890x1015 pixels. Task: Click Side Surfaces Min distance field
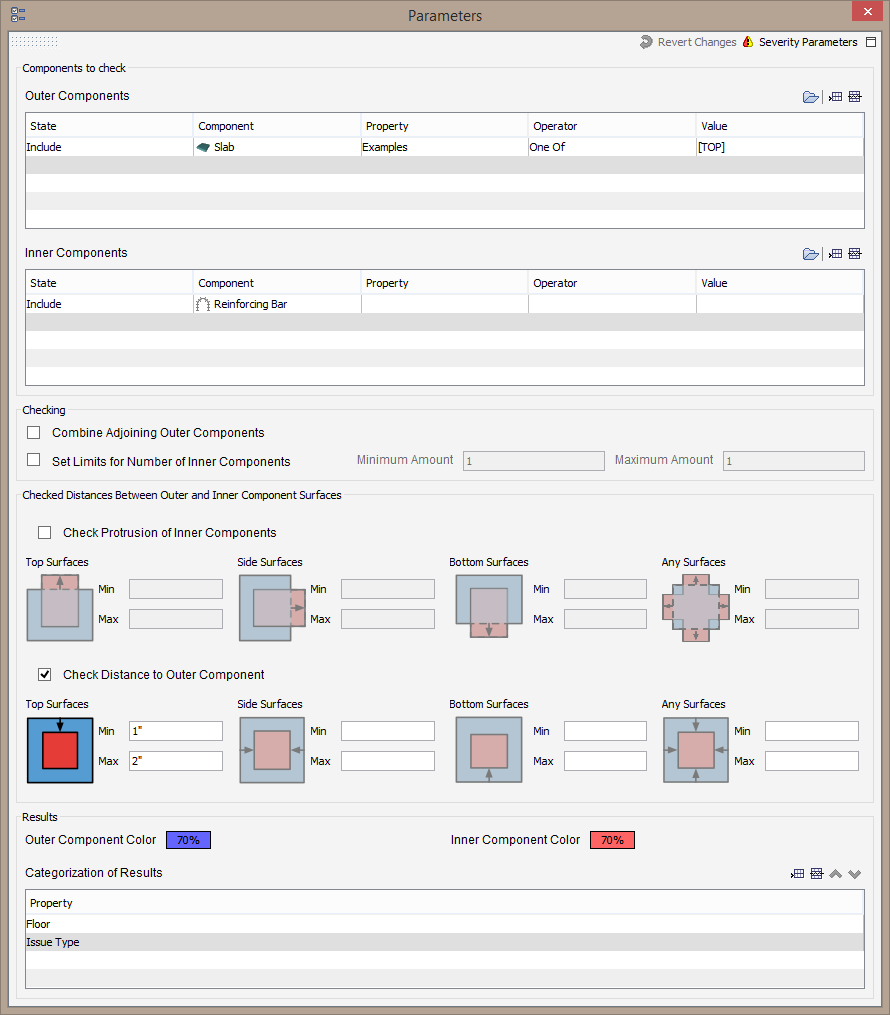point(388,731)
